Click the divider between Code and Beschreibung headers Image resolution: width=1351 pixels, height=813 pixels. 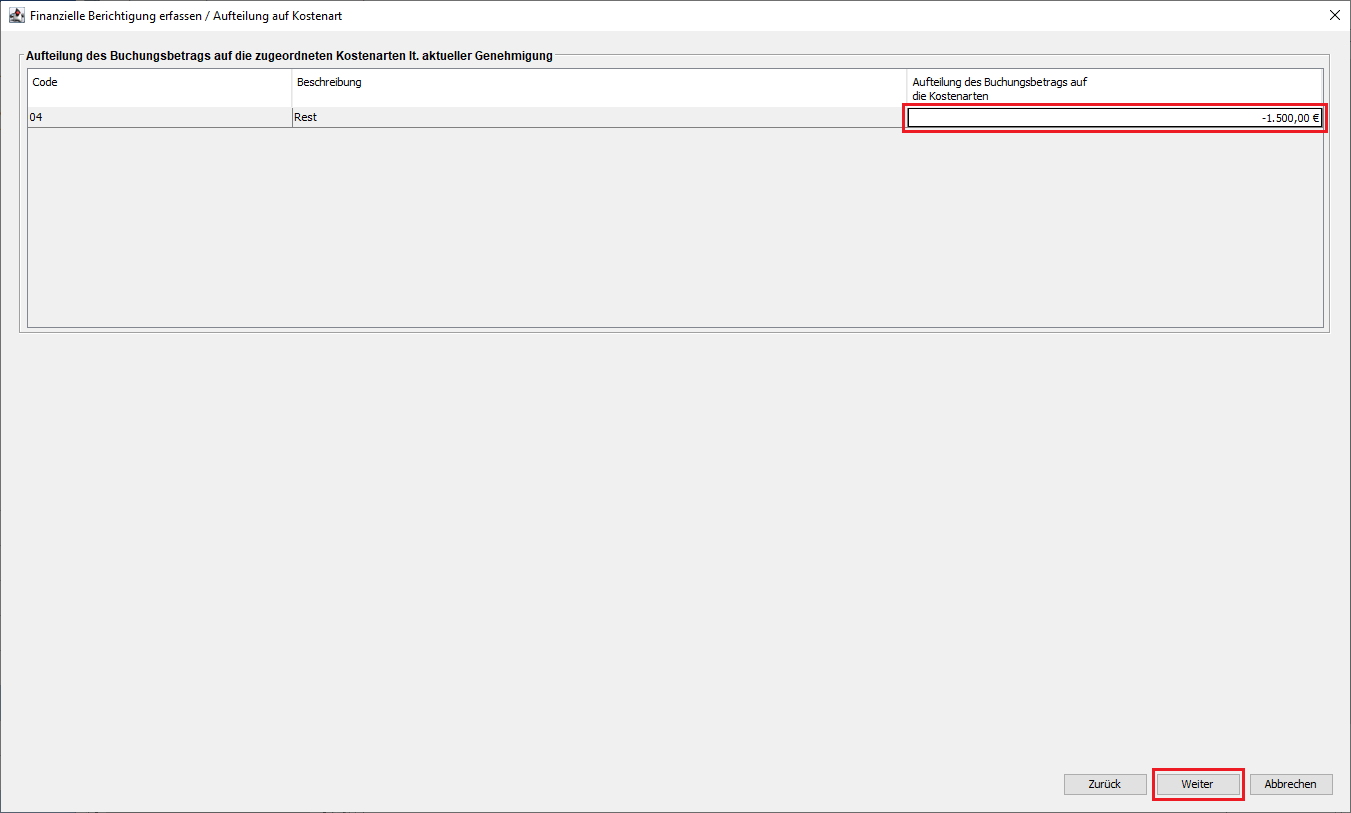click(x=291, y=88)
